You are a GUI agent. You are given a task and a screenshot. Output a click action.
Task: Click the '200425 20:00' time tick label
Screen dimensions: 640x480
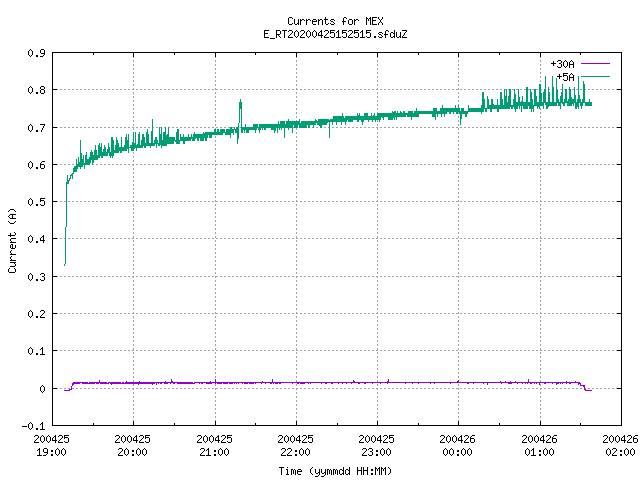point(133,446)
